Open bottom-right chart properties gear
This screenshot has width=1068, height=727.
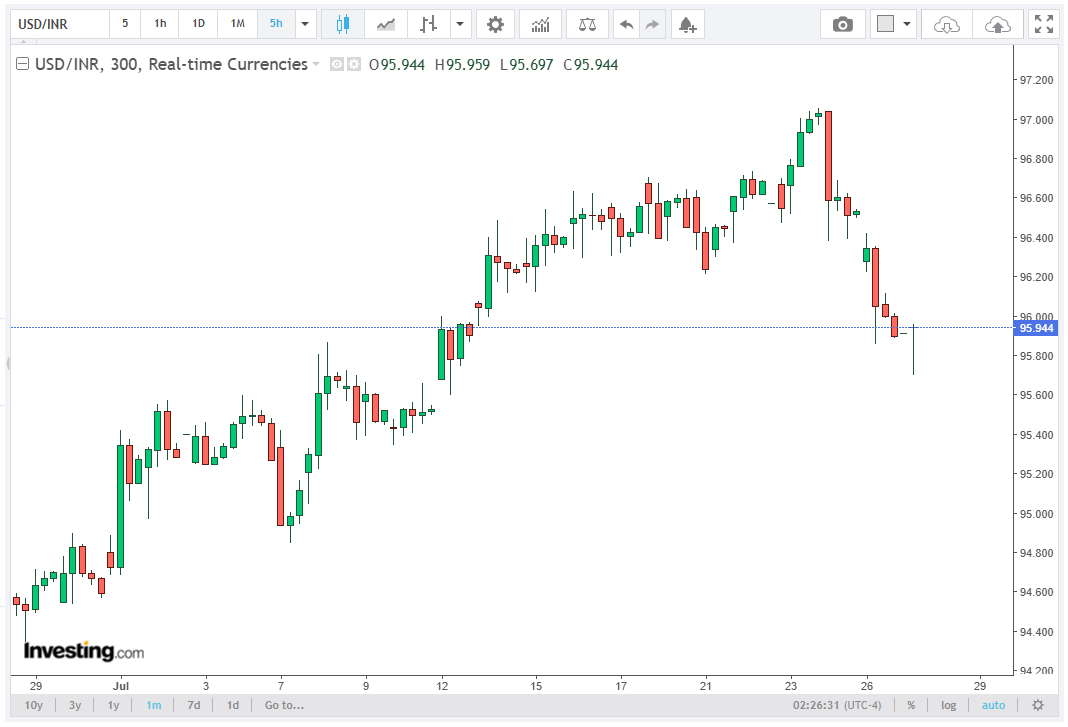[x=1037, y=705]
